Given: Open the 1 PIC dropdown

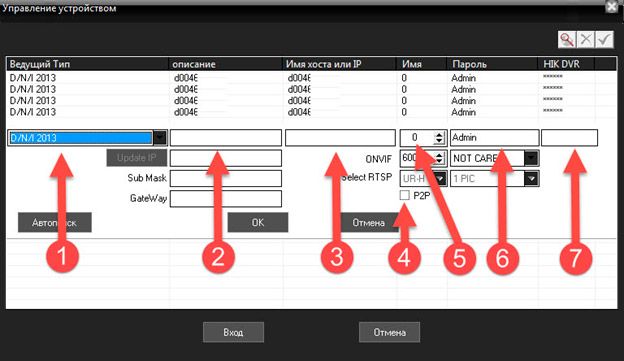Looking at the screenshot, I should 531,178.
